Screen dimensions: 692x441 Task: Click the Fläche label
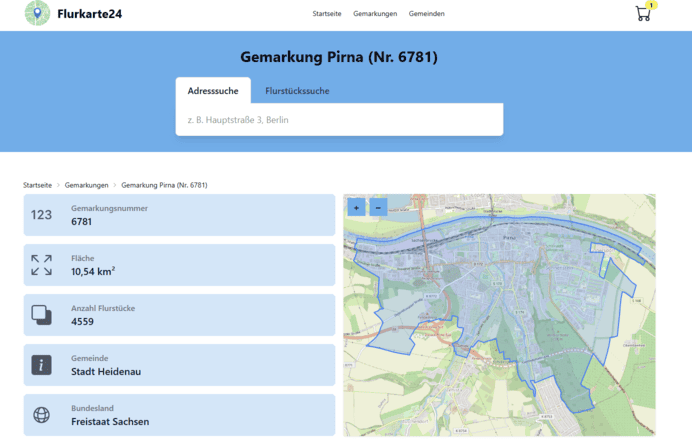83,258
